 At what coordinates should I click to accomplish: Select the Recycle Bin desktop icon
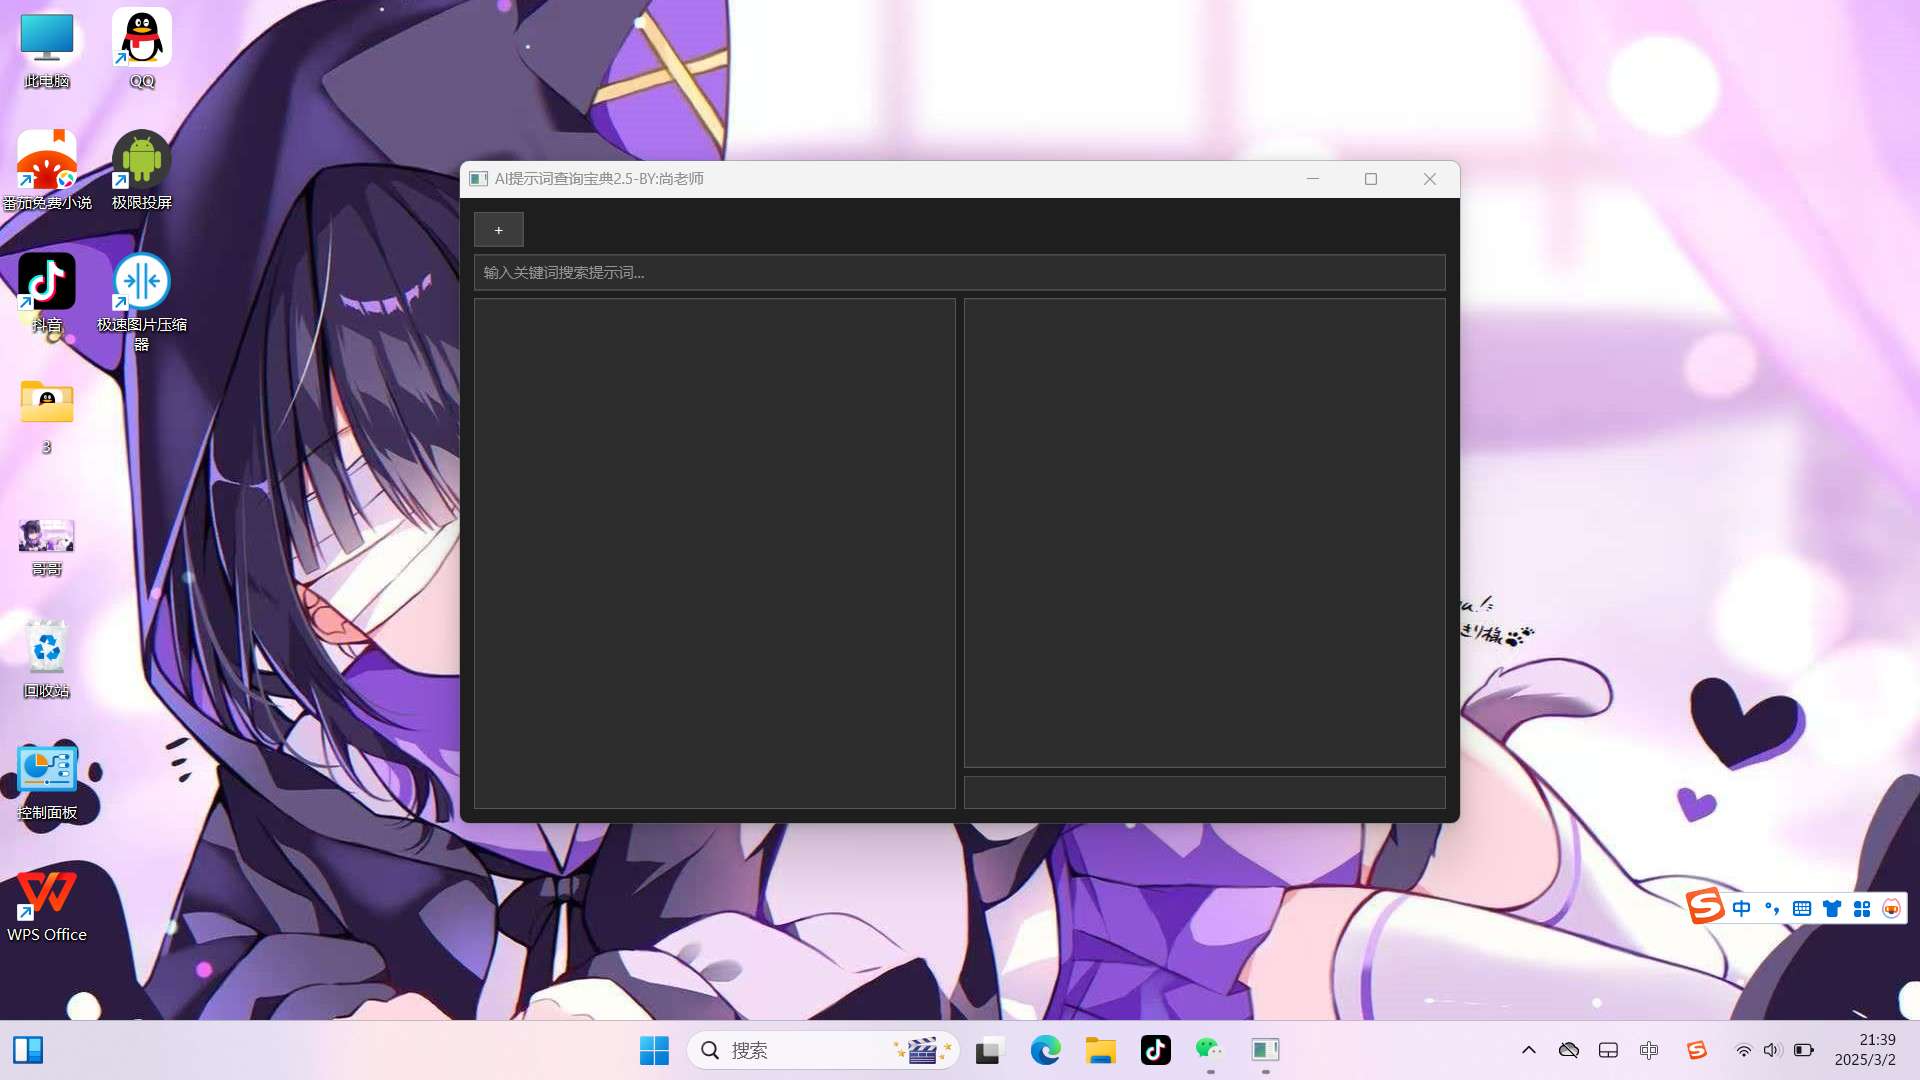pyautogui.click(x=47, y=660)
